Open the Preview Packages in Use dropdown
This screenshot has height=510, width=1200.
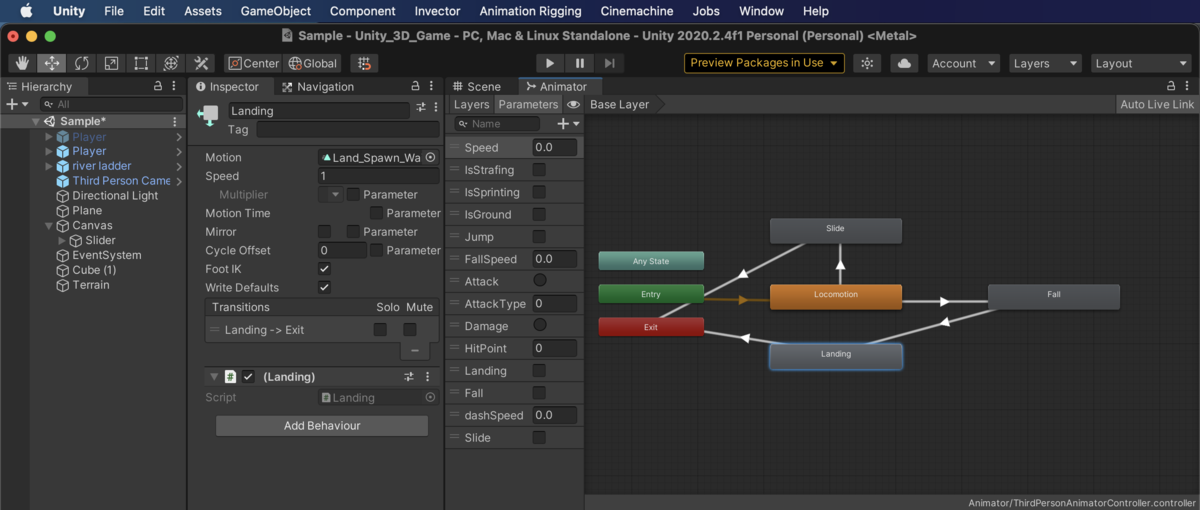pyautogui.click(x=765, y=63)
